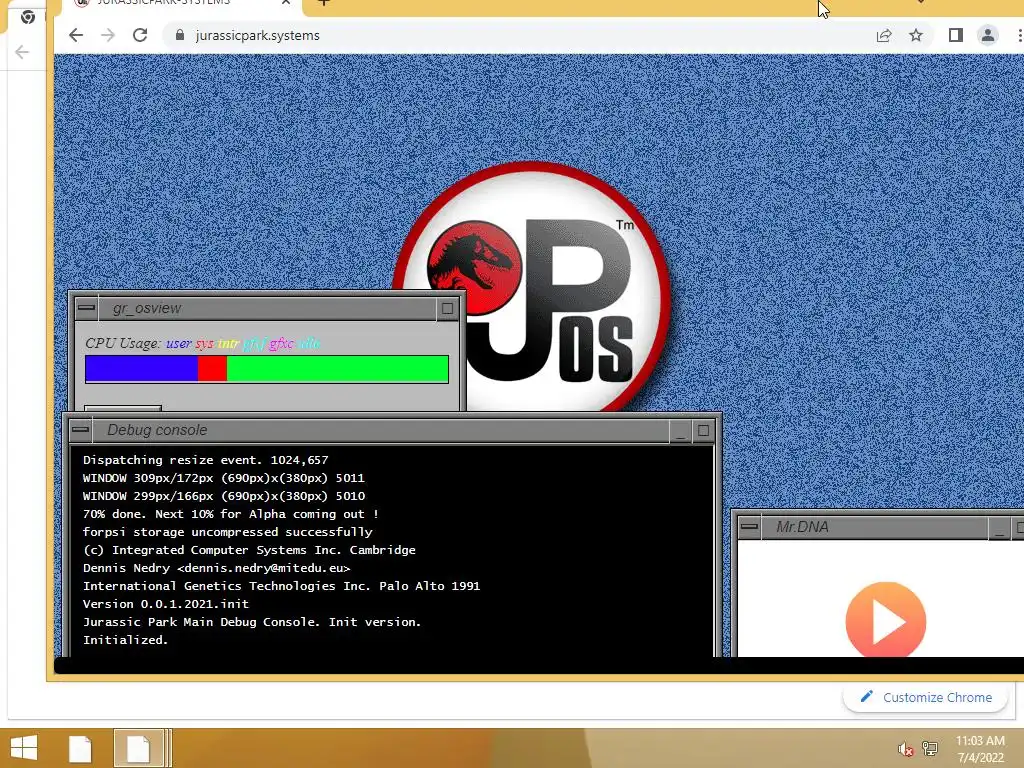The image size is (1024, 768).
Task: Open the Chrome profile avatar
Action: tap(987, 35)
